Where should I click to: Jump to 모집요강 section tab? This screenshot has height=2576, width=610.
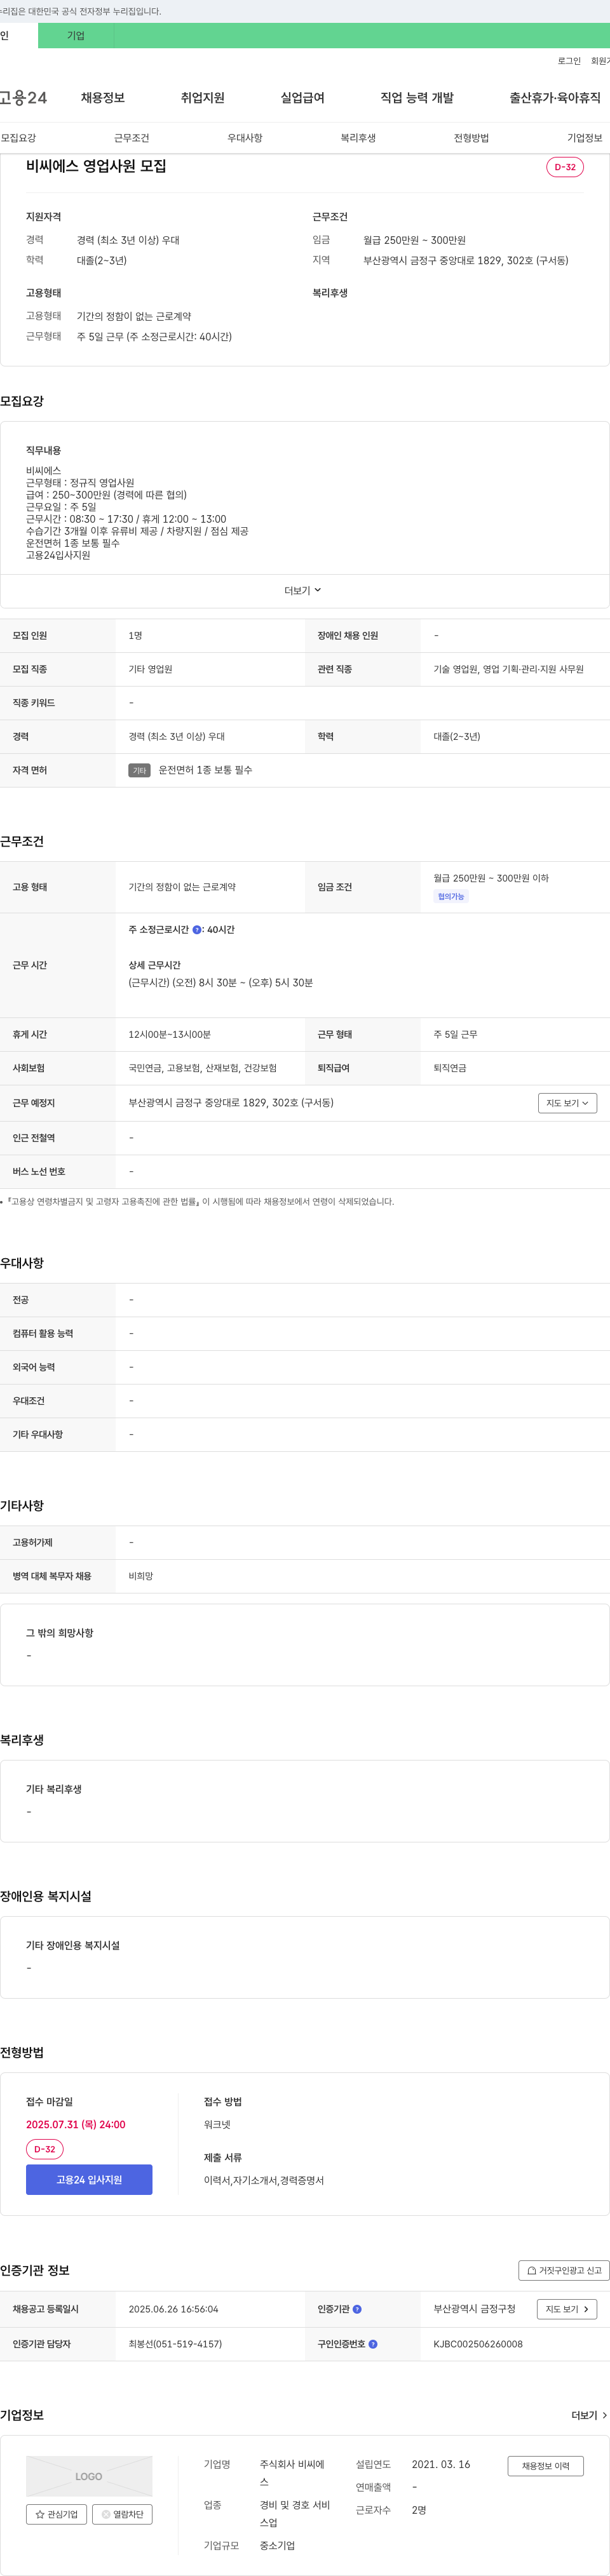tap(18, 138)
